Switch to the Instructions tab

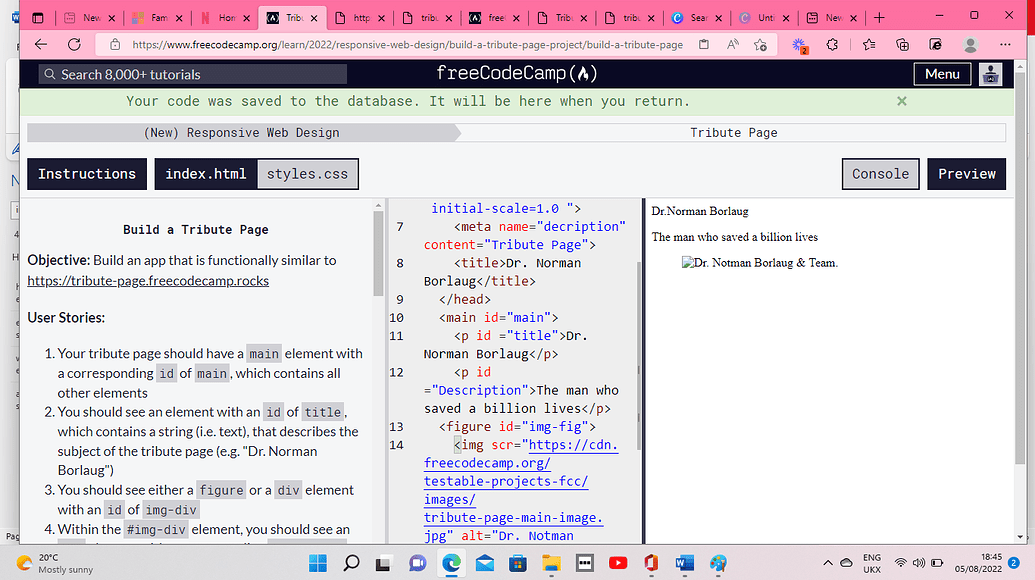(86, 173)
